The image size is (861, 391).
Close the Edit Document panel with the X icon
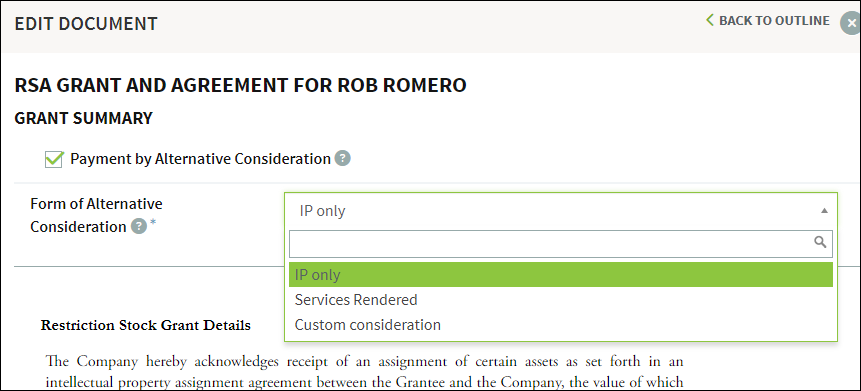point(851,23)
